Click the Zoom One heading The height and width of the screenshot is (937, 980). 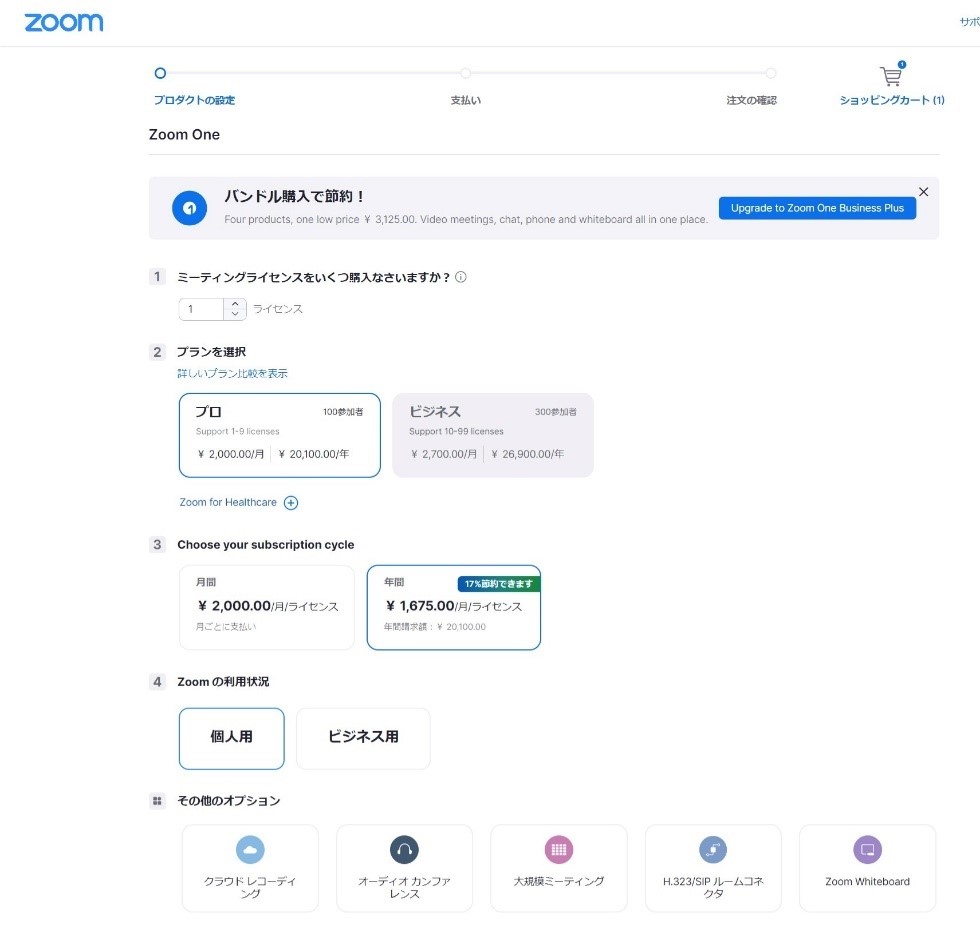184,134
